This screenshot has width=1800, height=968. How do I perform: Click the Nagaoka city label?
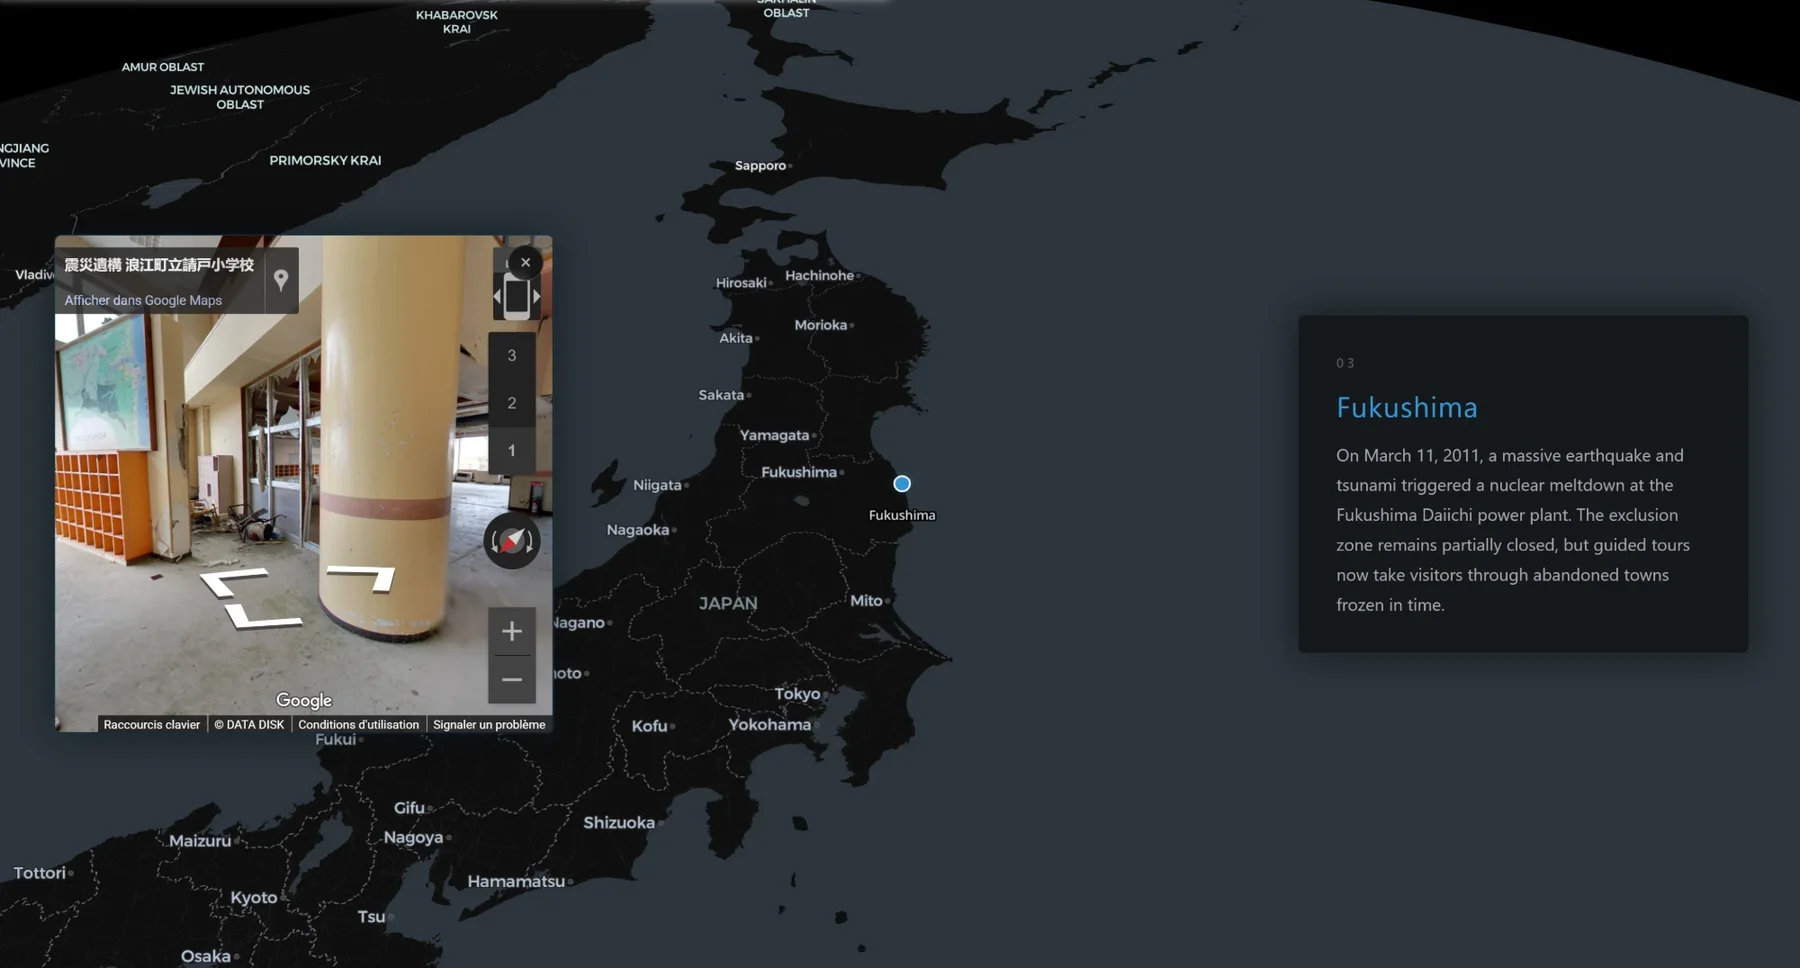pyautogui.click(x=638, y=530)
